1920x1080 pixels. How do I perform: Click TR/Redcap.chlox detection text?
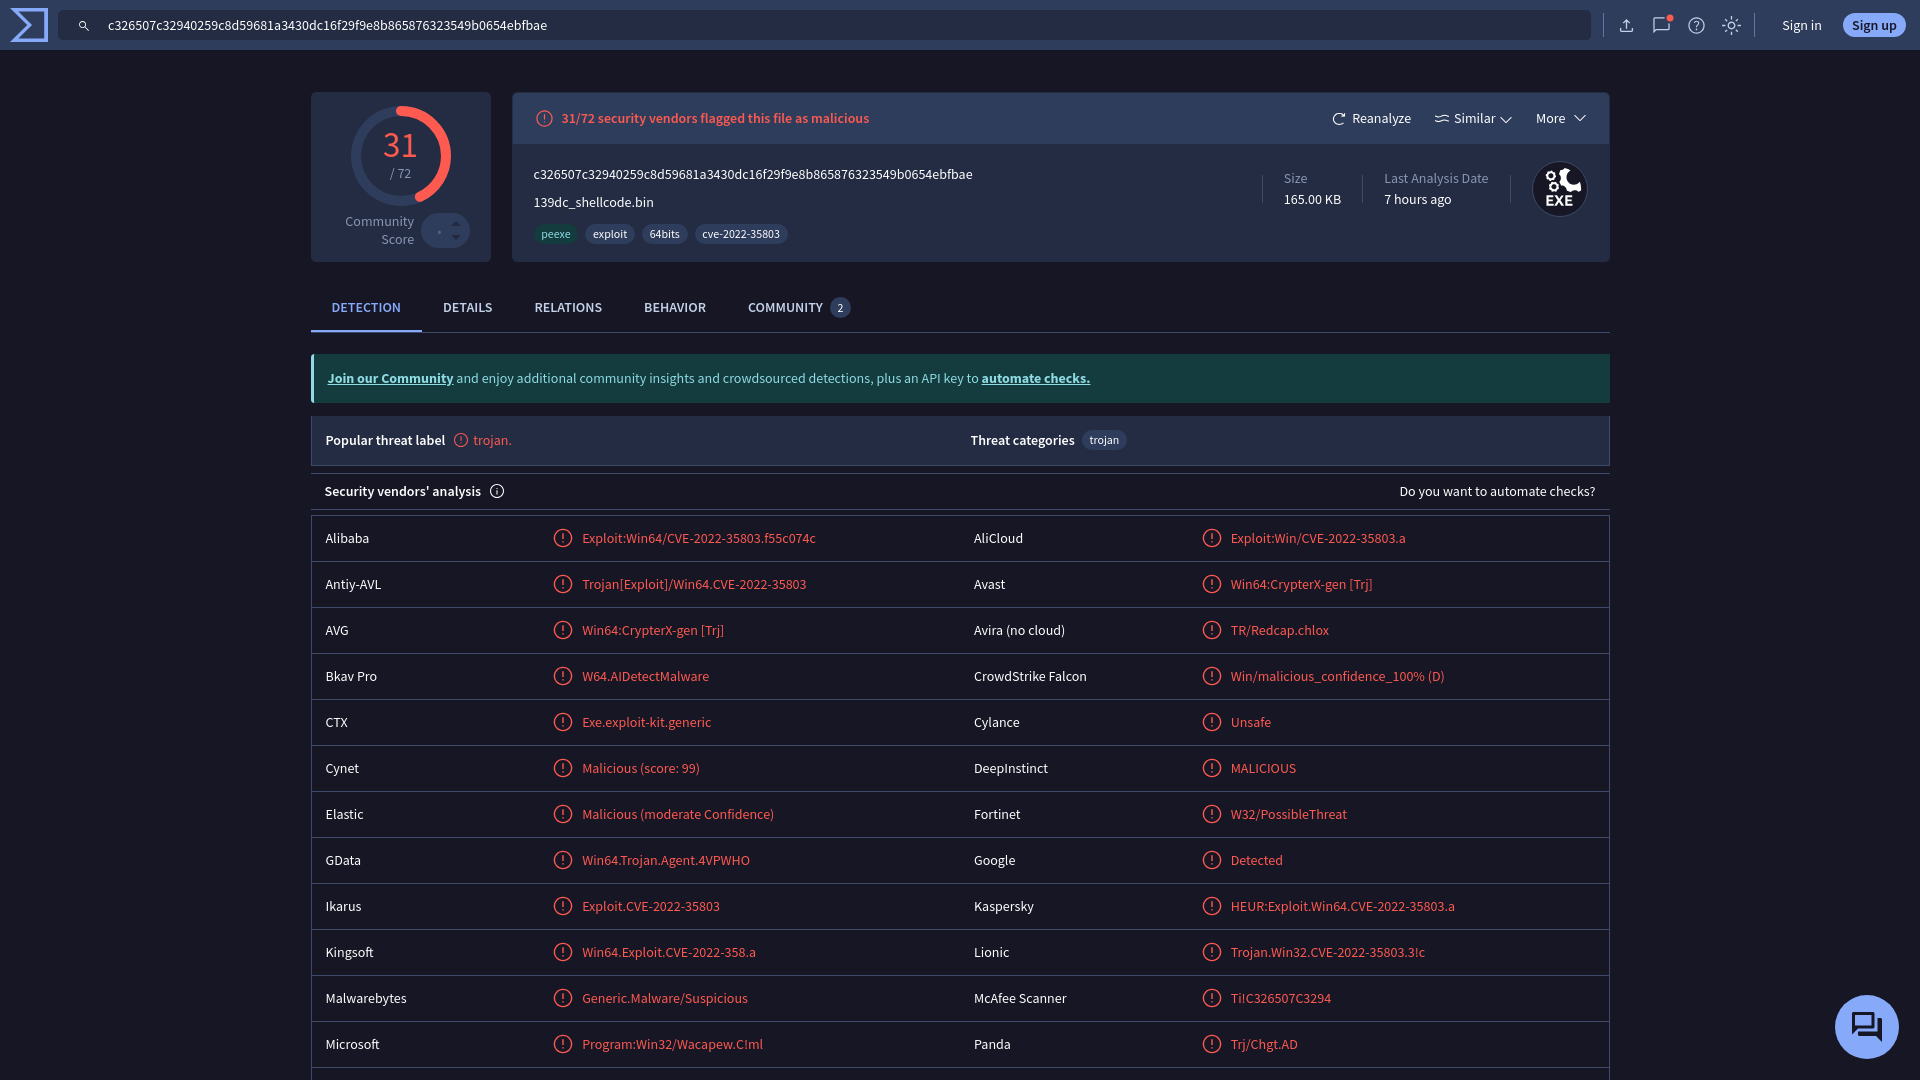[x=1280, y=631]
